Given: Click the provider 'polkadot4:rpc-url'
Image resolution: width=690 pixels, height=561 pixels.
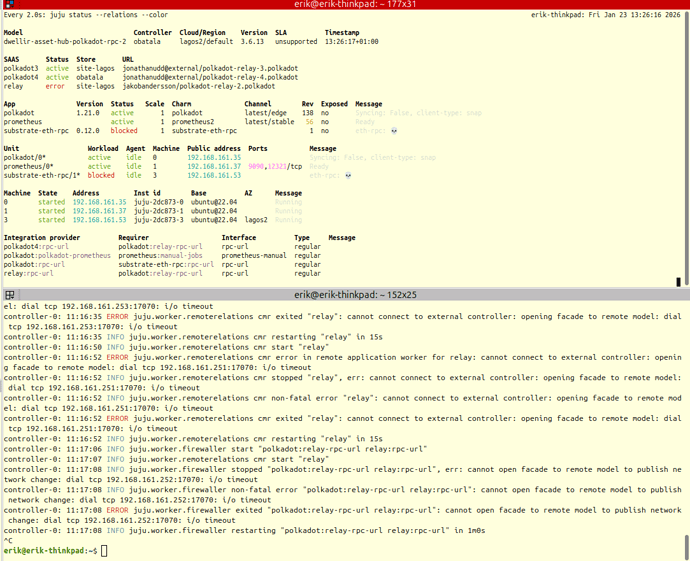Looking at the screenshot, I should click(x=36, y=246).
